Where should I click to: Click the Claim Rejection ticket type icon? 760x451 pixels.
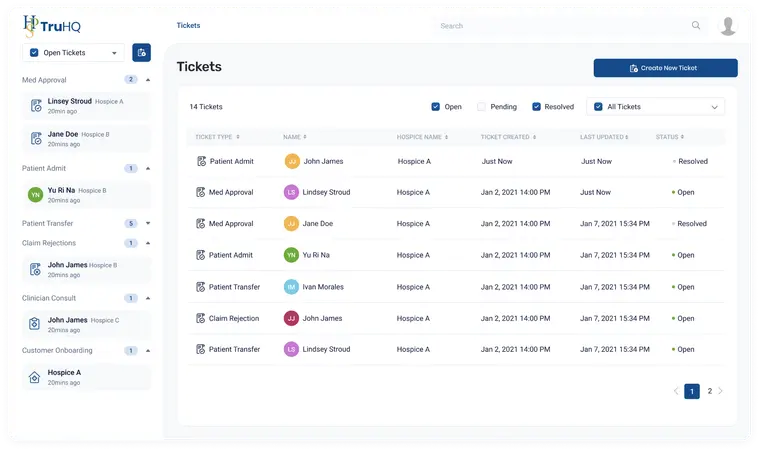(x=201, y=318)
